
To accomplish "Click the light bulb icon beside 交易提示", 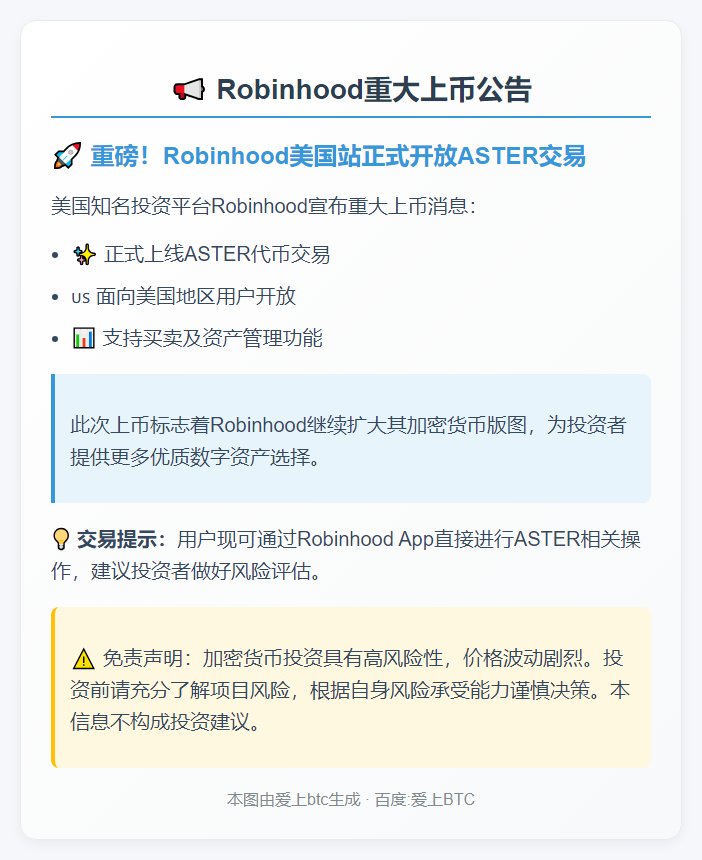I will [61, 539].
